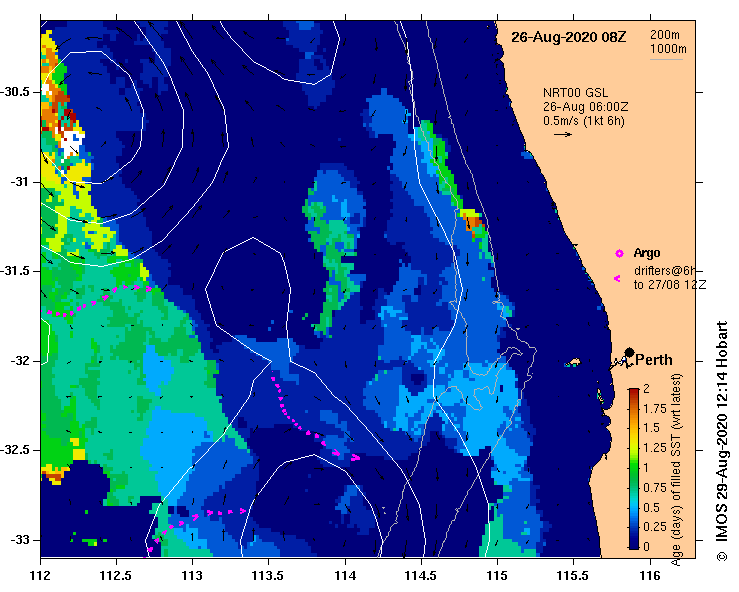Click the longitude axis label 116
Viewport: 739px width, 592px height.
pyautogui.click(x=650, y=576)
